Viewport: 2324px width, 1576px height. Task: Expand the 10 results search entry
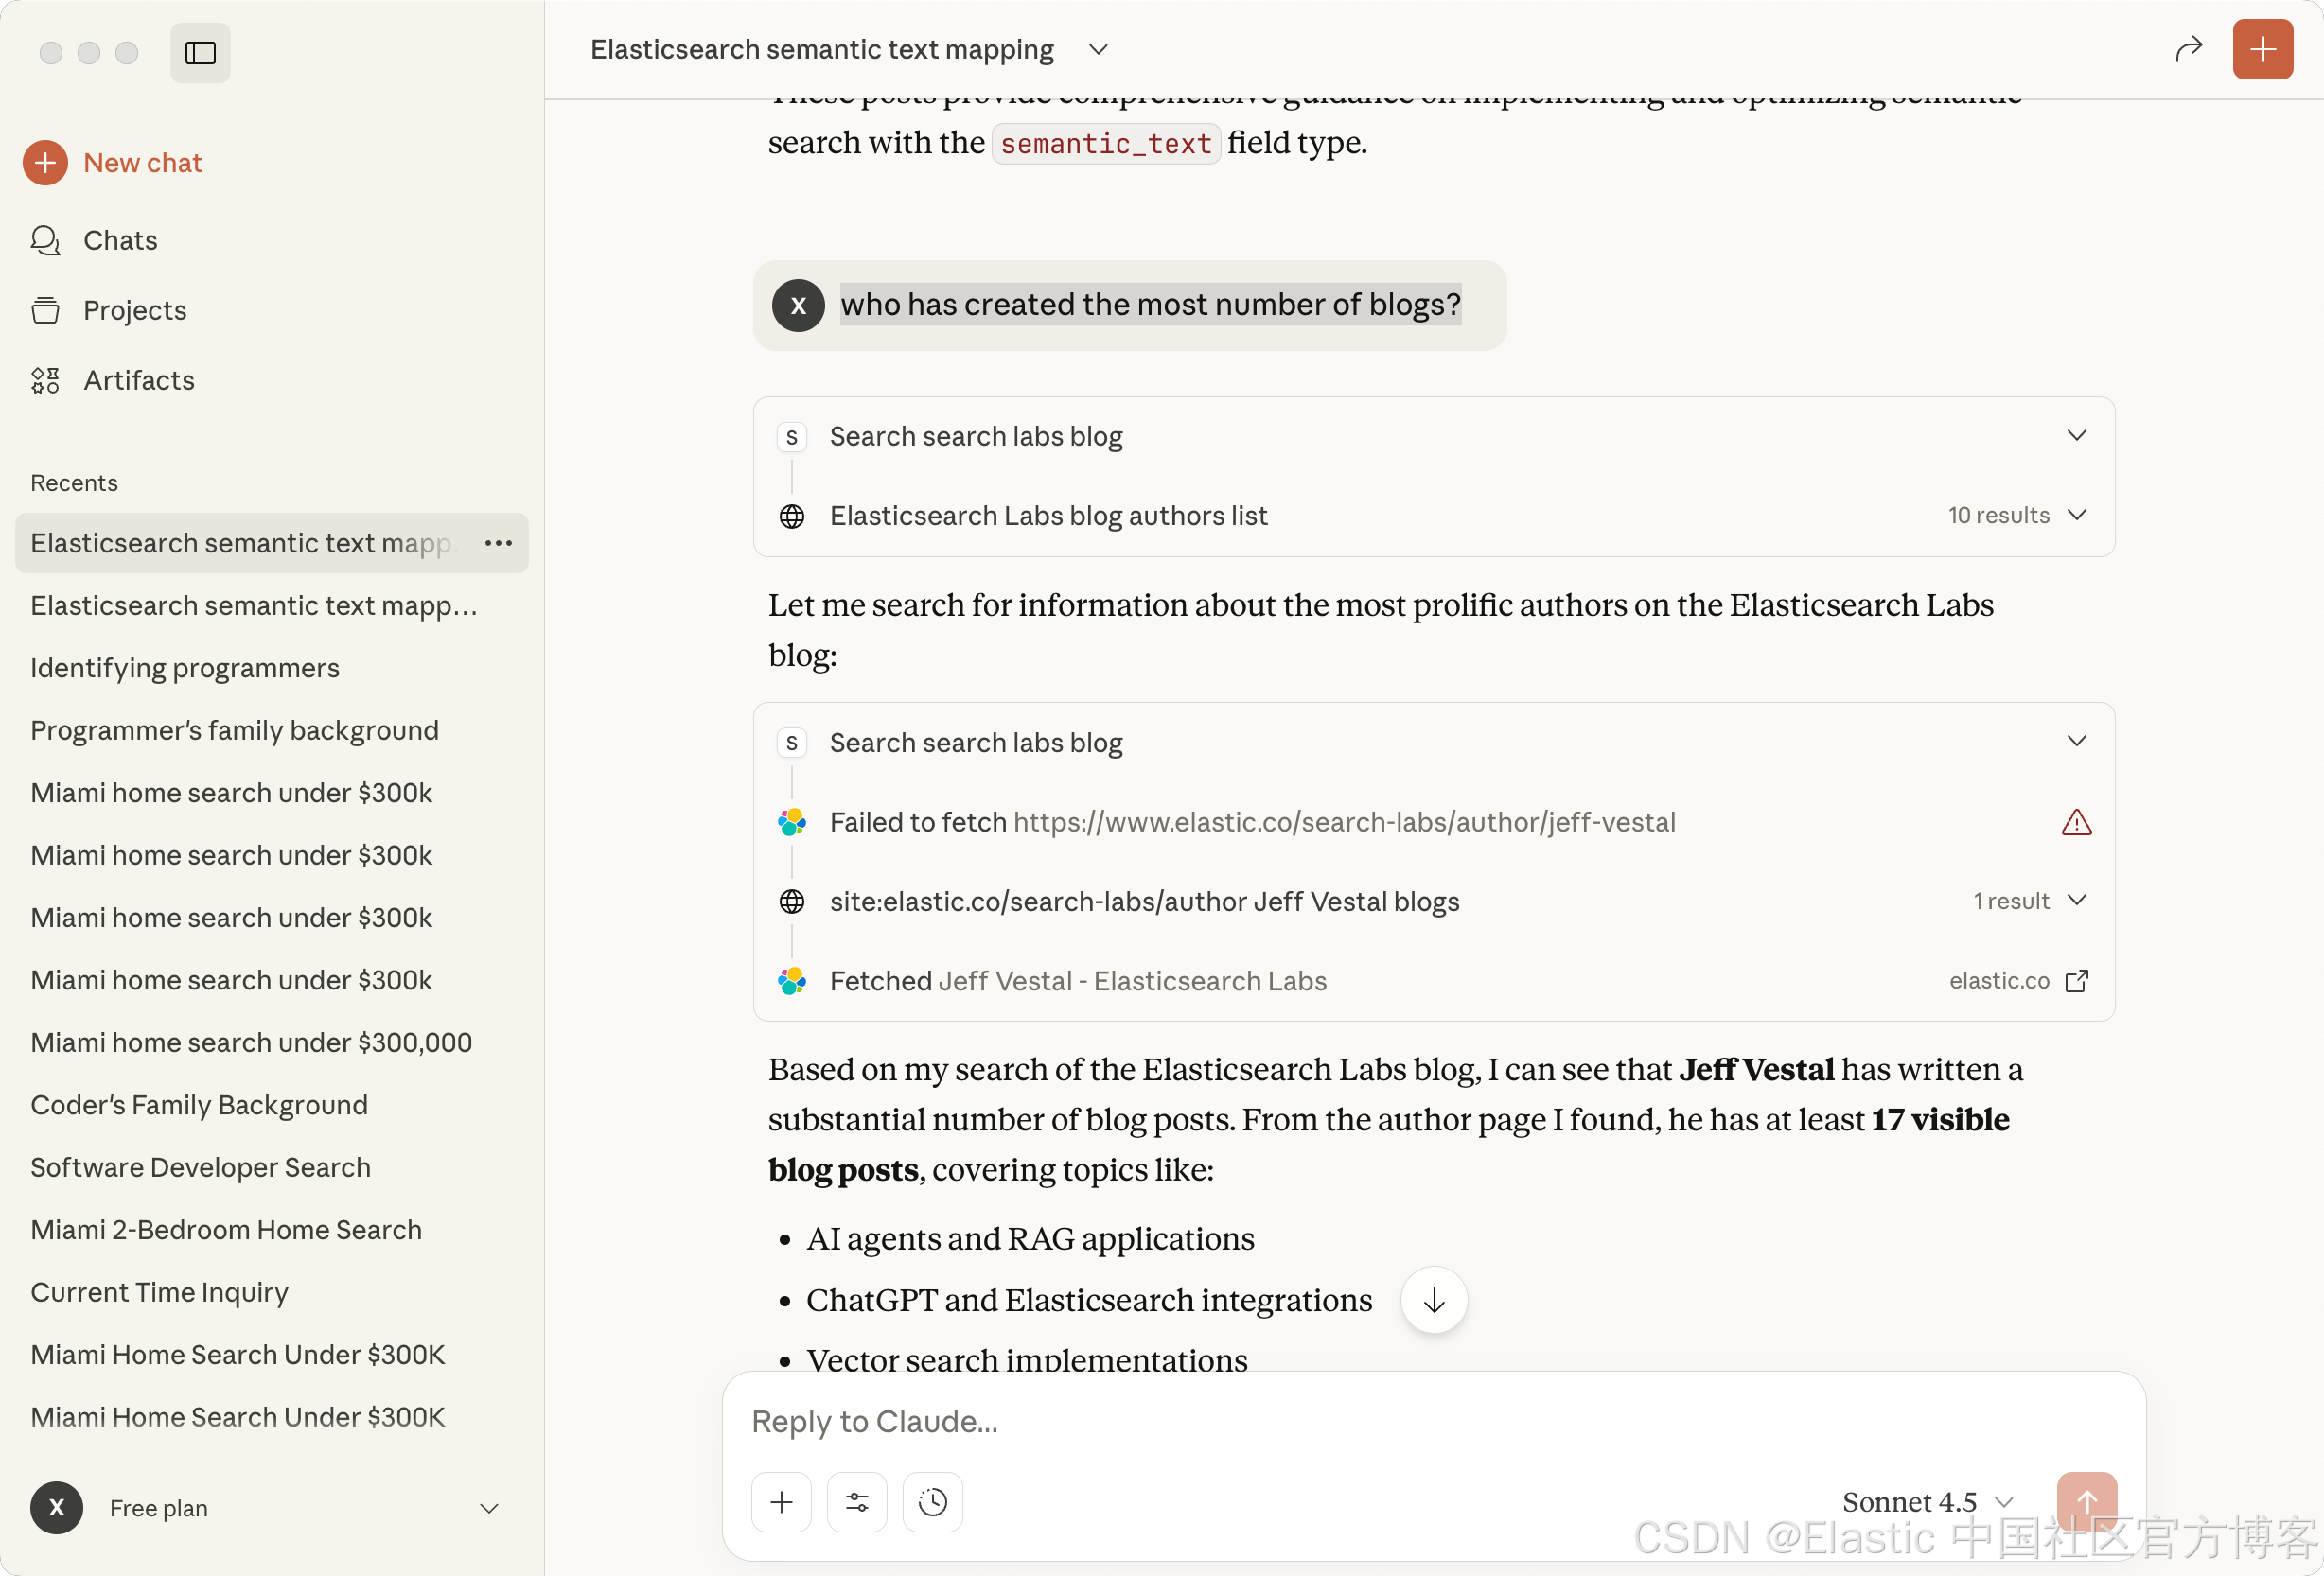[x=2076, y=515]
